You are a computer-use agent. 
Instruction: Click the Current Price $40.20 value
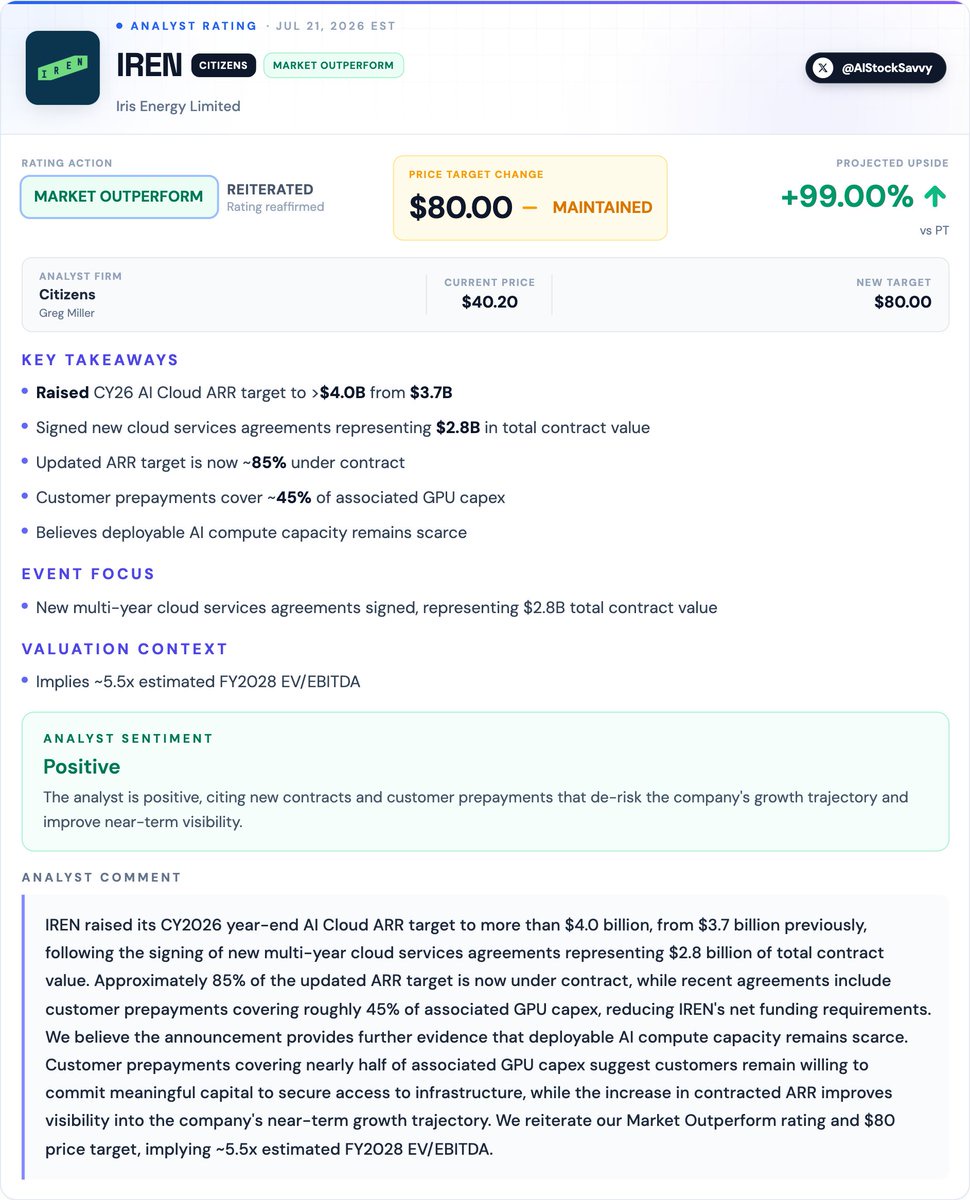click(x=490, y=302)
